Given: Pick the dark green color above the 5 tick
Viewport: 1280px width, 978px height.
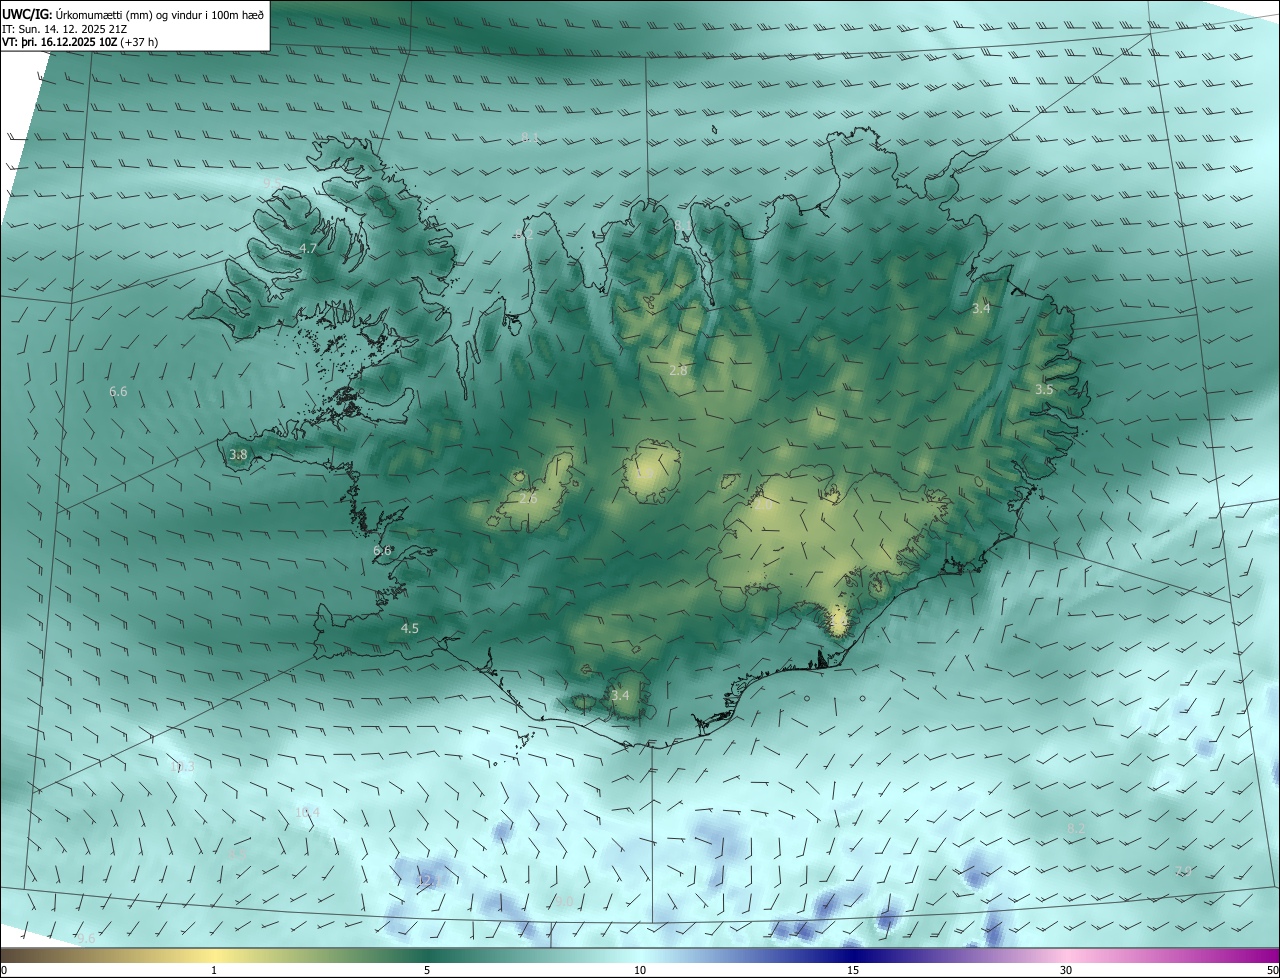Looking at the screenshot, I should [427, 955].
